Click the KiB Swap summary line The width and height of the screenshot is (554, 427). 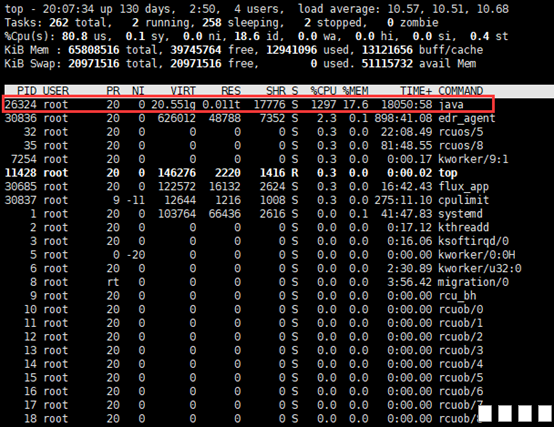[240, 64]
